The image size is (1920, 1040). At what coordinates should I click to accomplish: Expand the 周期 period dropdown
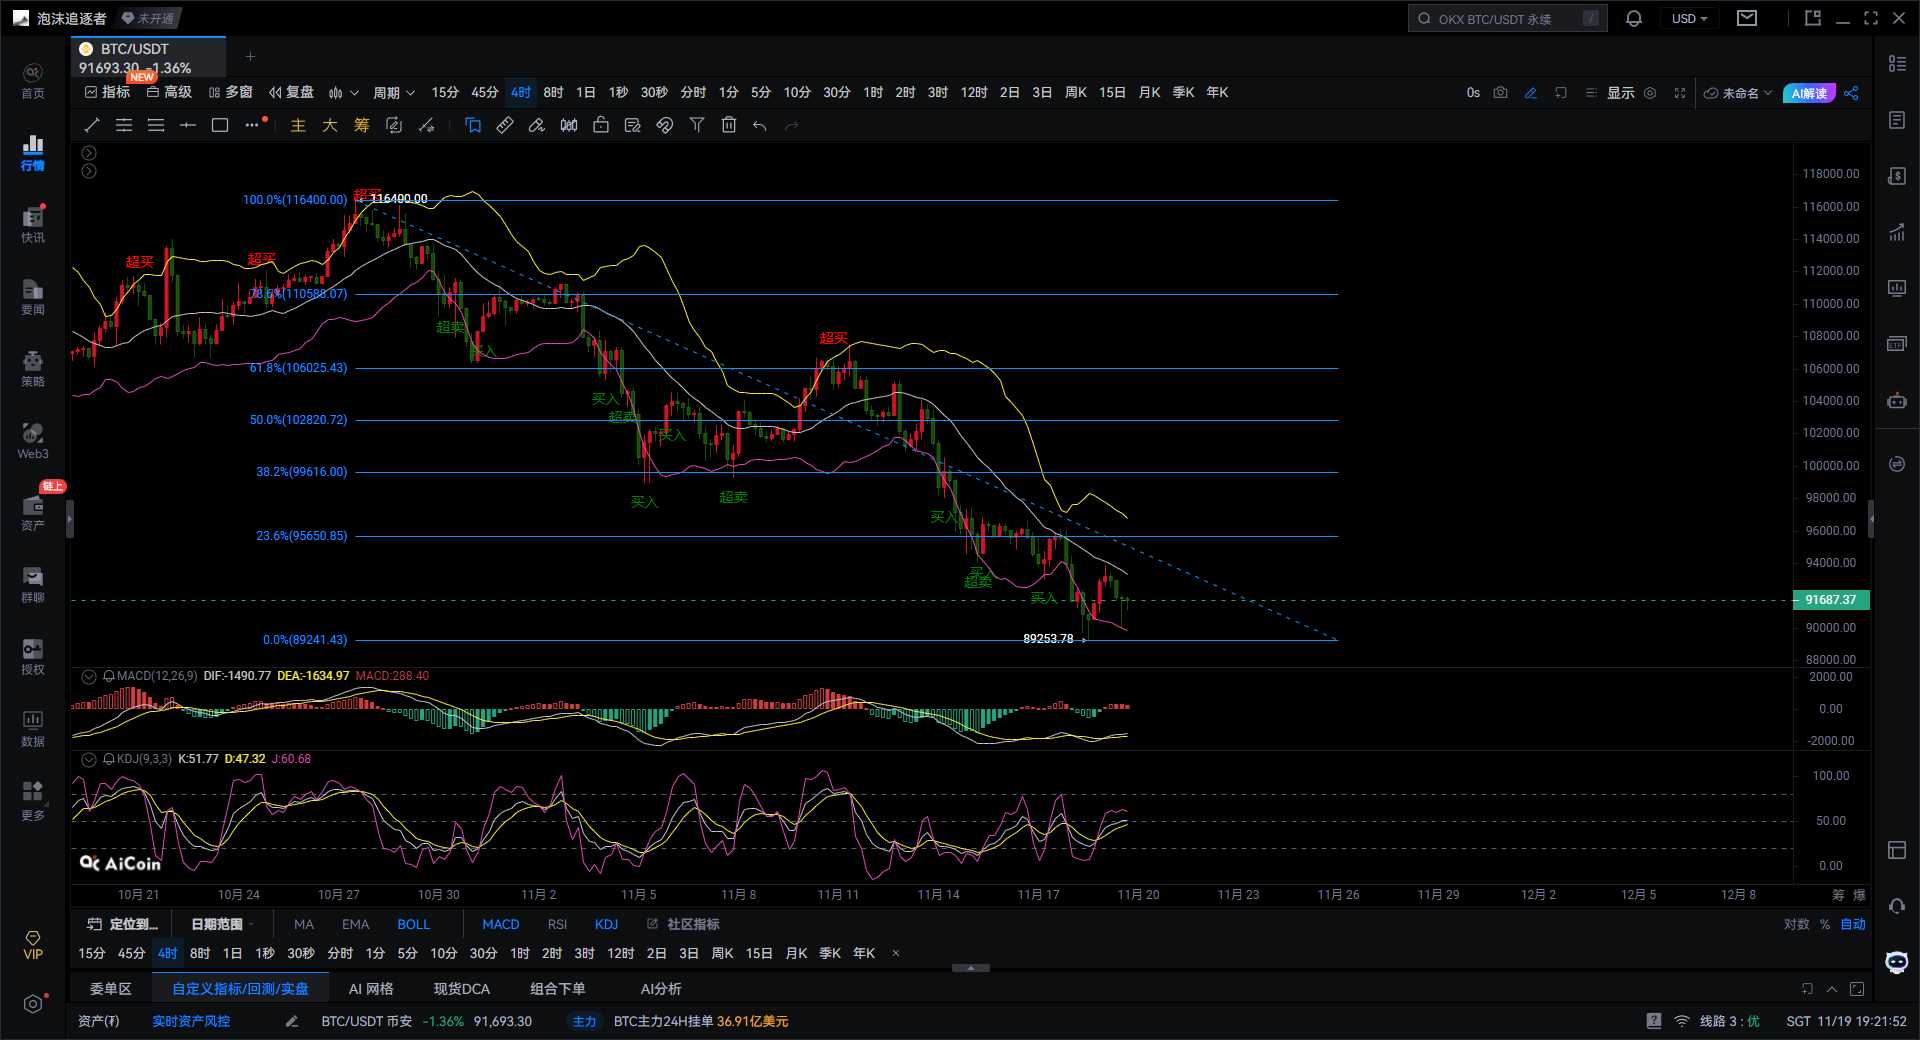coord(393,93)
